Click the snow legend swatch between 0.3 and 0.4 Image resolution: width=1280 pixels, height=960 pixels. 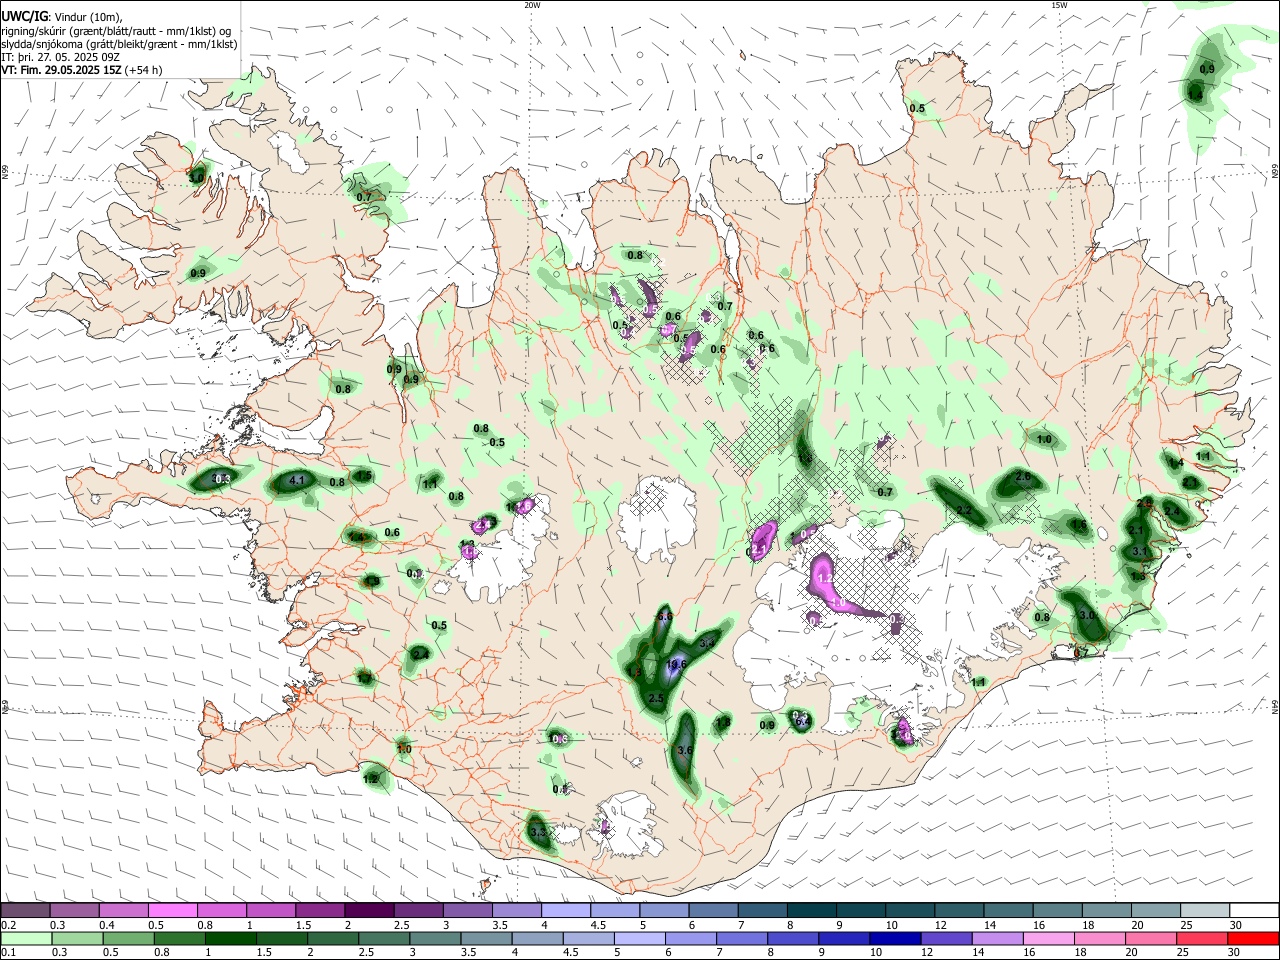click(x=75, y=910)
